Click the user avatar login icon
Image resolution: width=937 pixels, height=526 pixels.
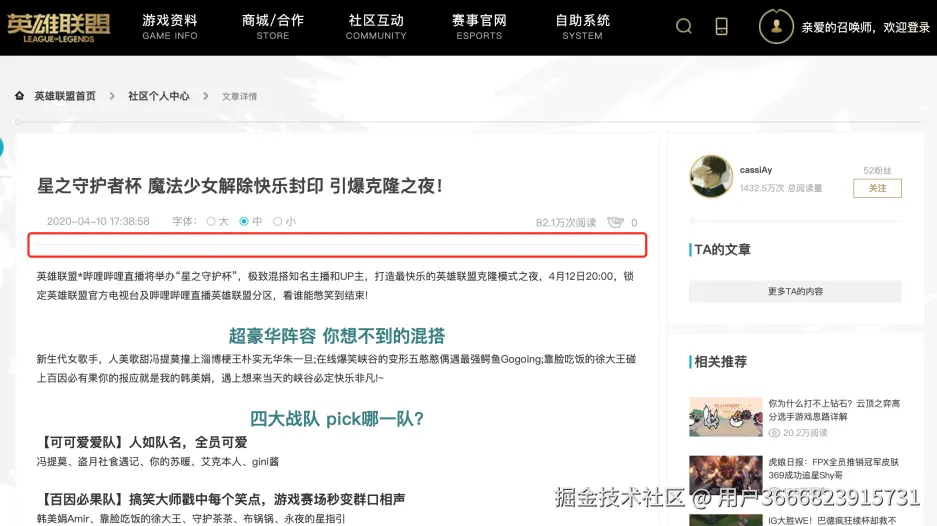pos(776,26)
